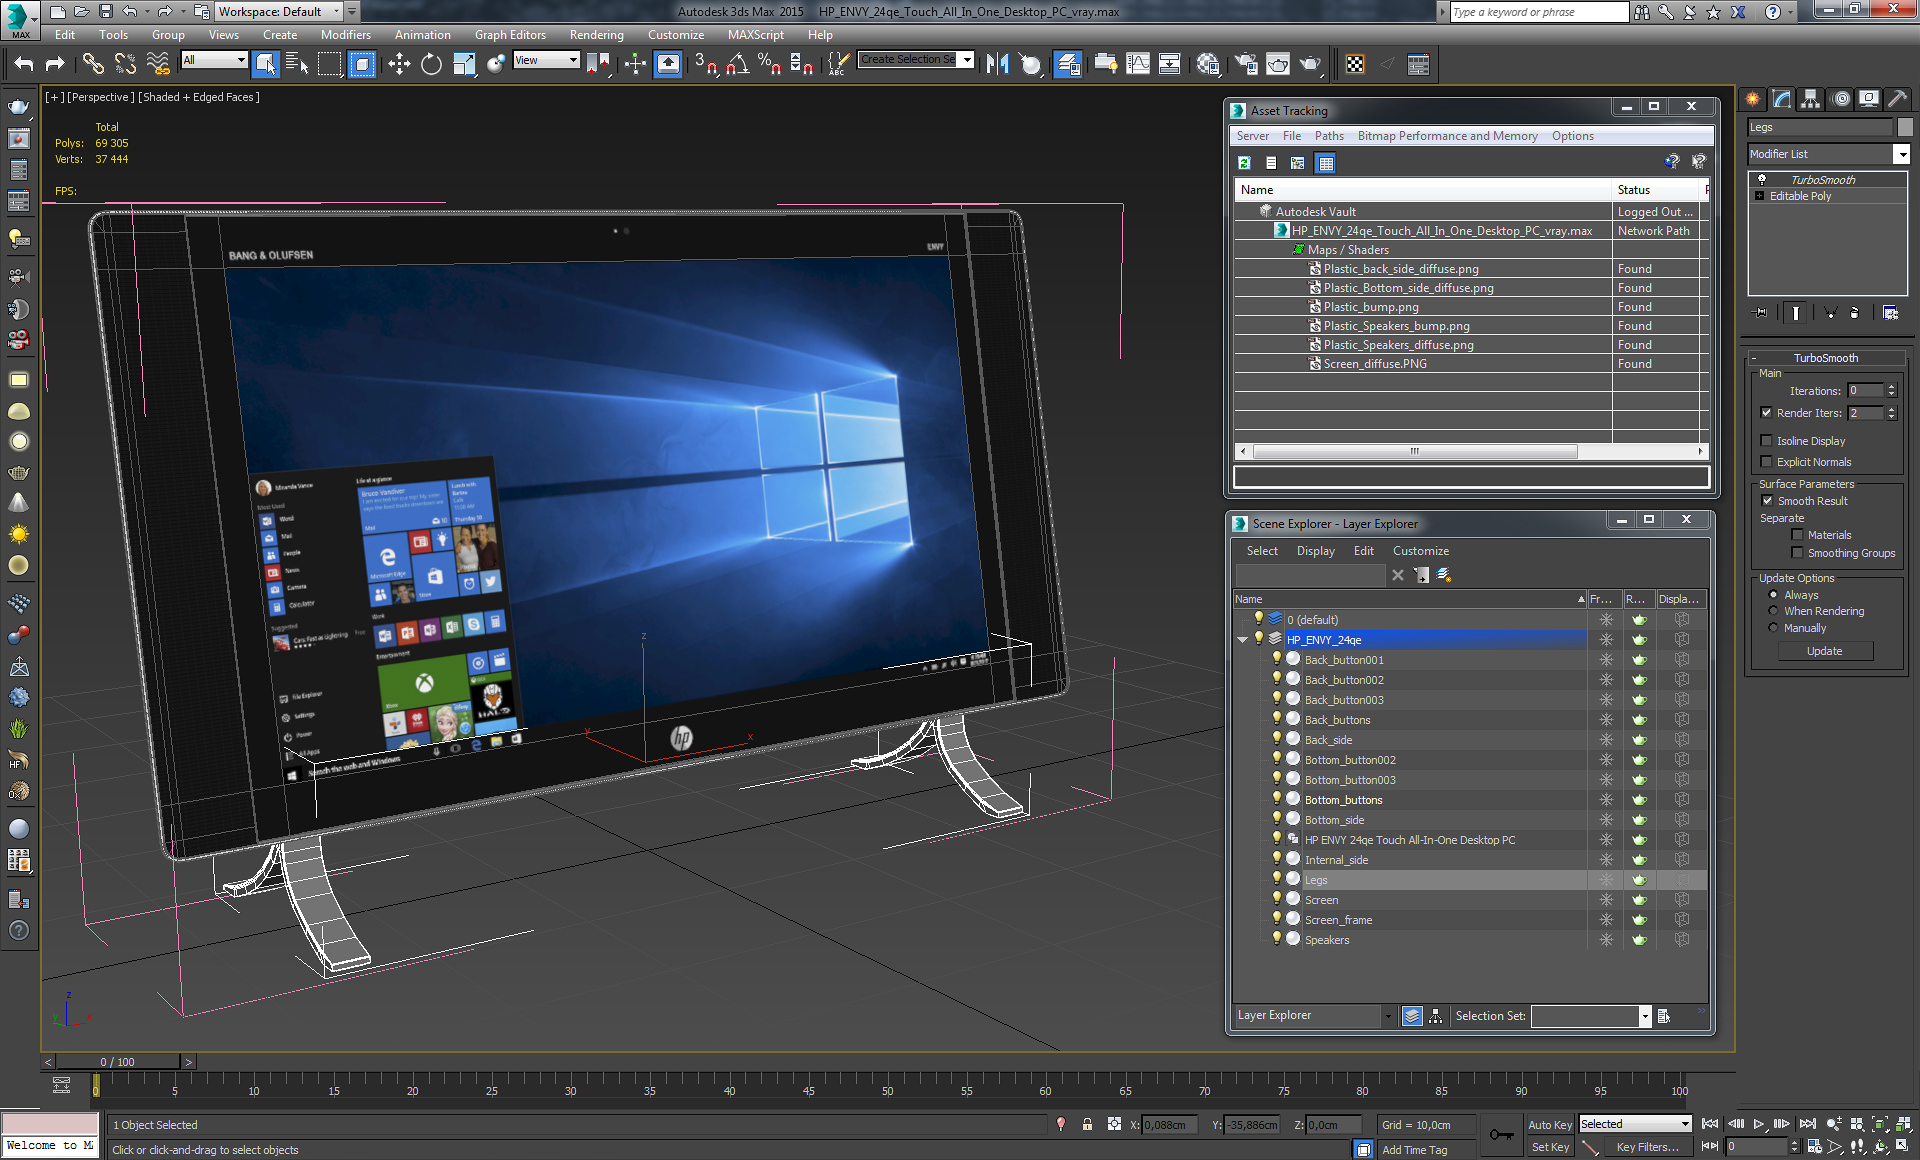Check Separate by Materials
This screenshot has width=1920, height=1160.
click(x=1797, y=534)
